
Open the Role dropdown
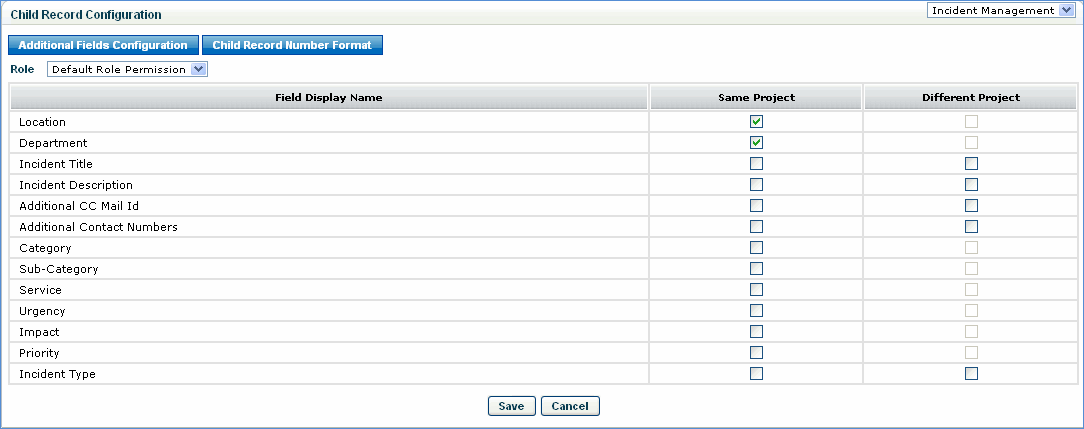(x=127, y=69)
